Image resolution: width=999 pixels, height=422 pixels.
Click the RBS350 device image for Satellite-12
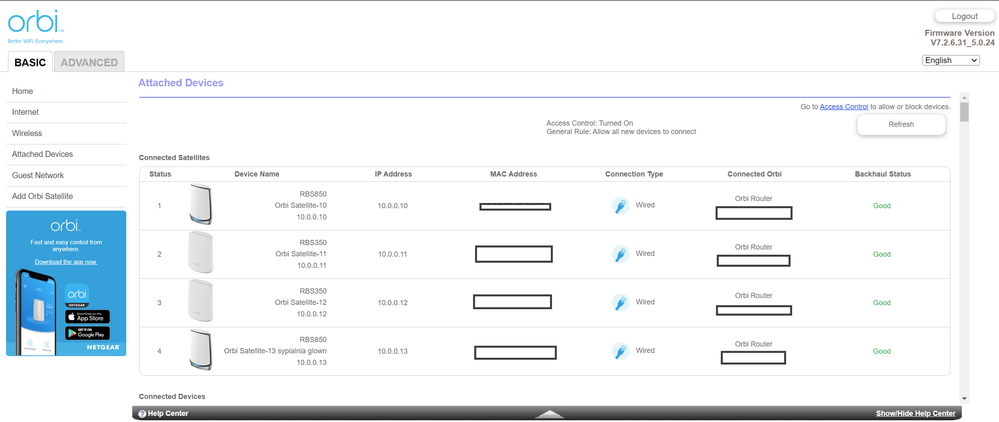[x=201, y=302]
